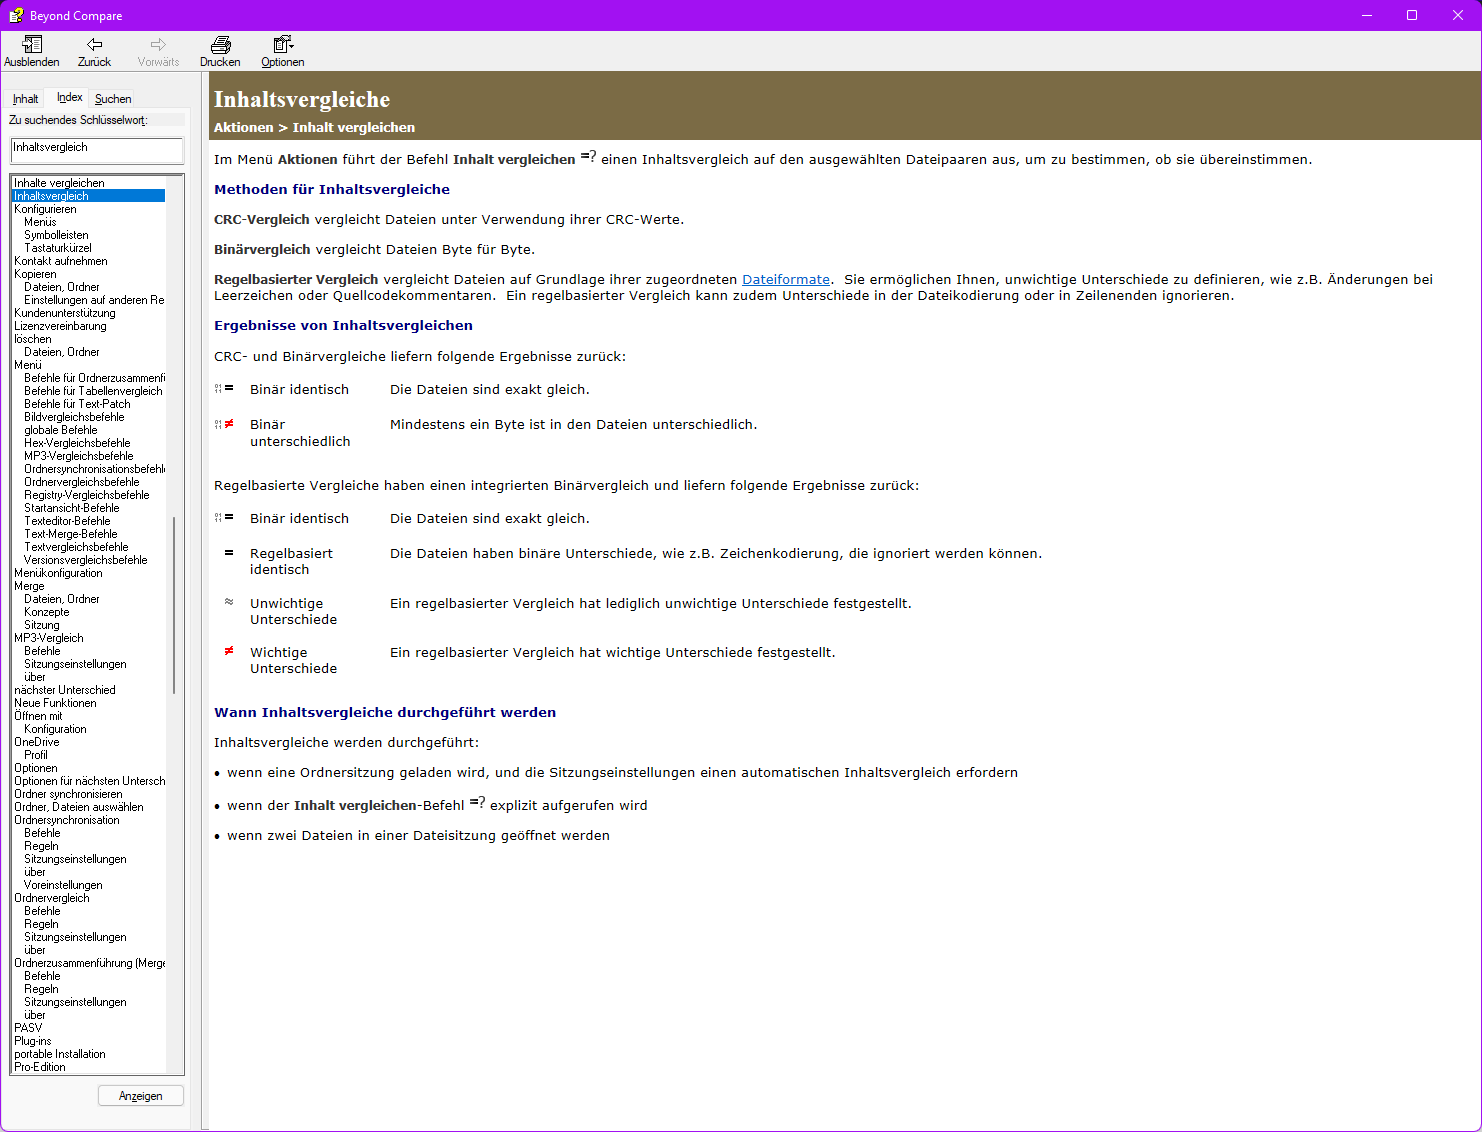
Task: Select 'MP3-Vergleichsbefehle' index entry
Action: click(x=79, y=456)
